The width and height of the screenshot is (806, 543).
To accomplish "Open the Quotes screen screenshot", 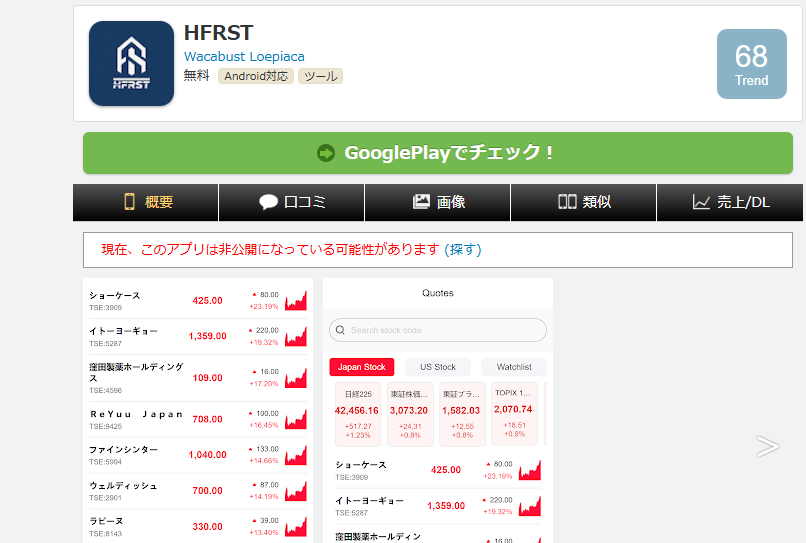I will coord(438,410).
